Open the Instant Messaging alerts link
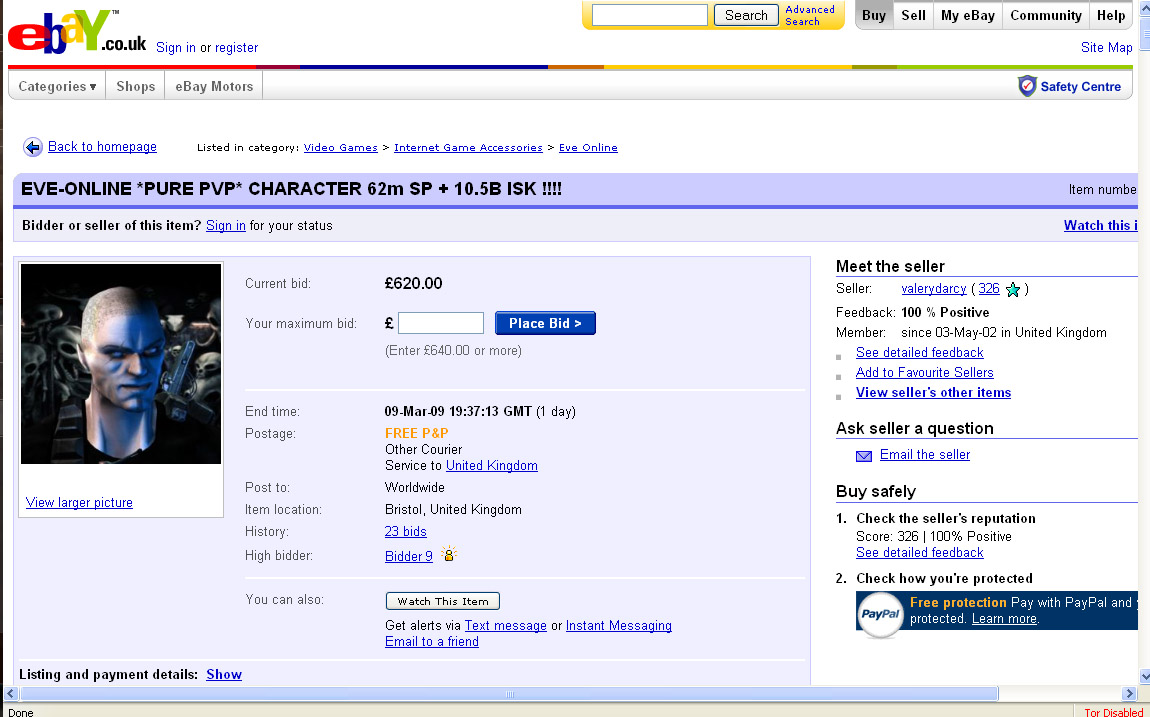 click(618, 625)
